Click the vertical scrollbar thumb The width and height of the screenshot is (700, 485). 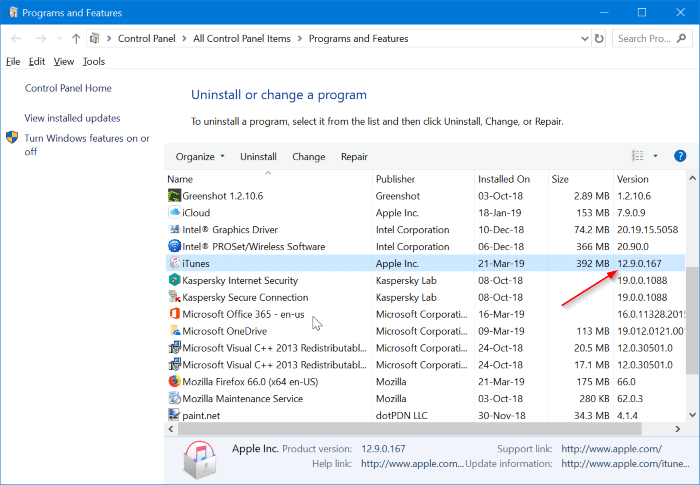pos(692,320)
